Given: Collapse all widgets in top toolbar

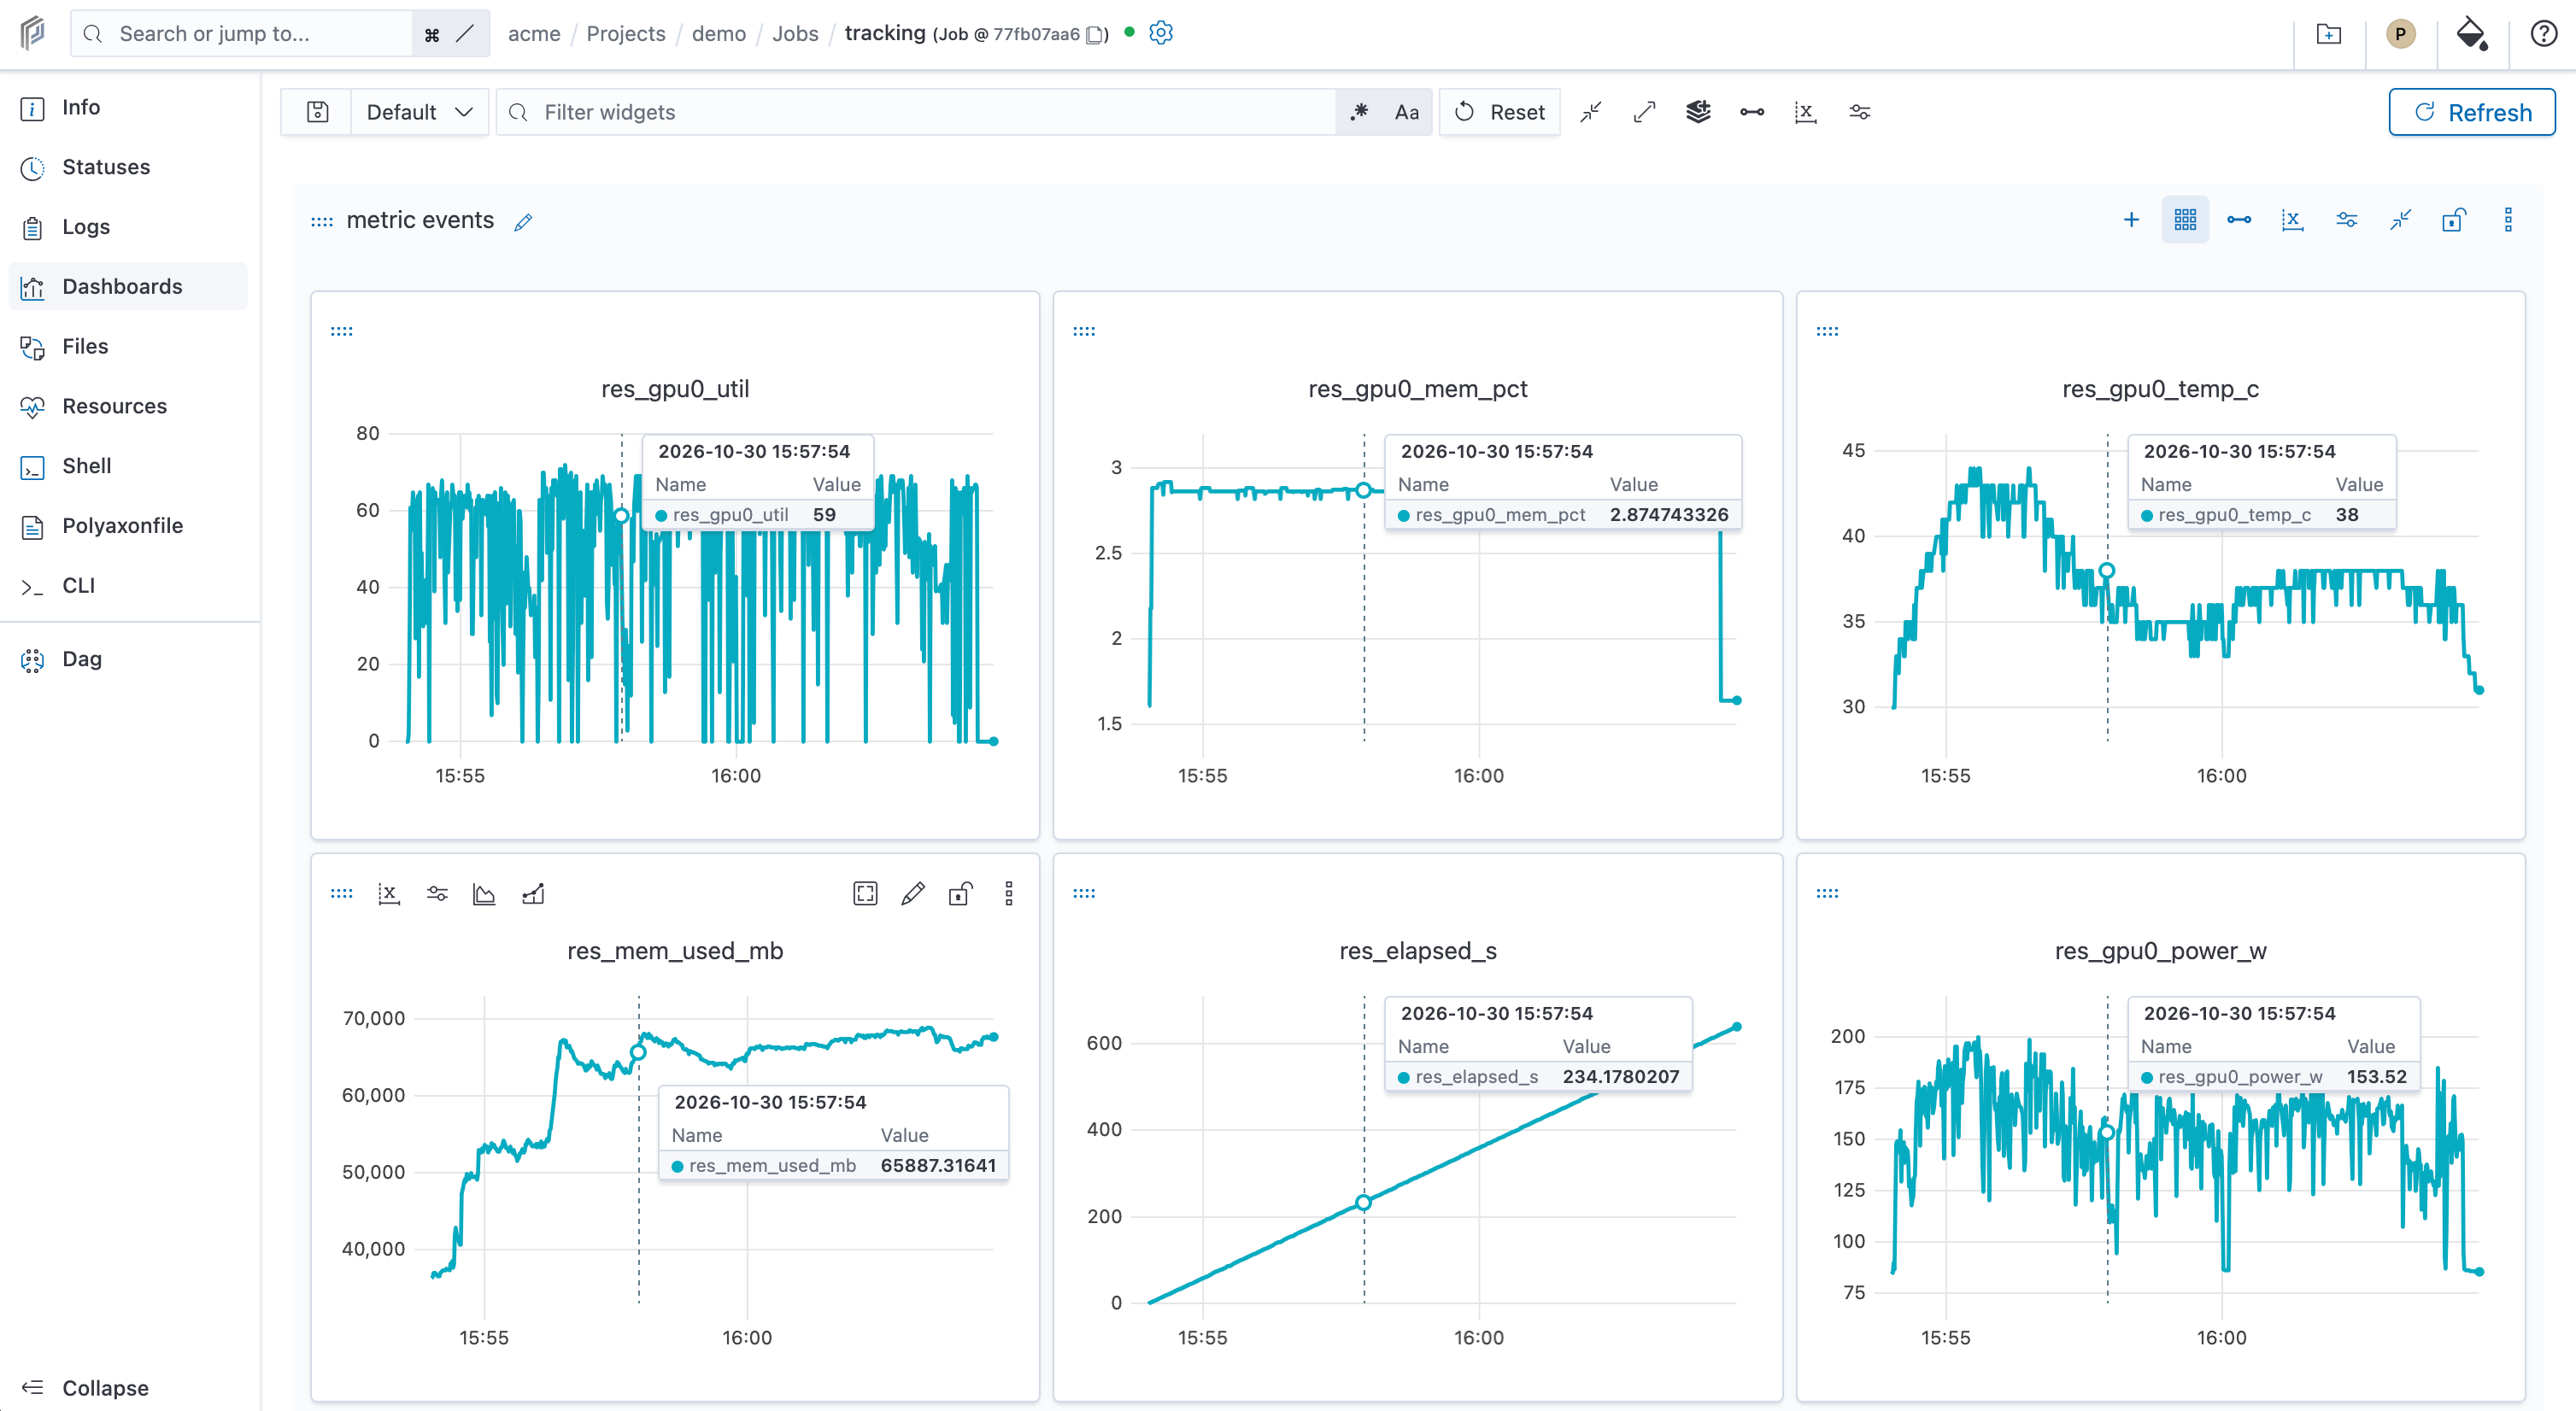Looking at the screenshot, I should (1591, 112).
